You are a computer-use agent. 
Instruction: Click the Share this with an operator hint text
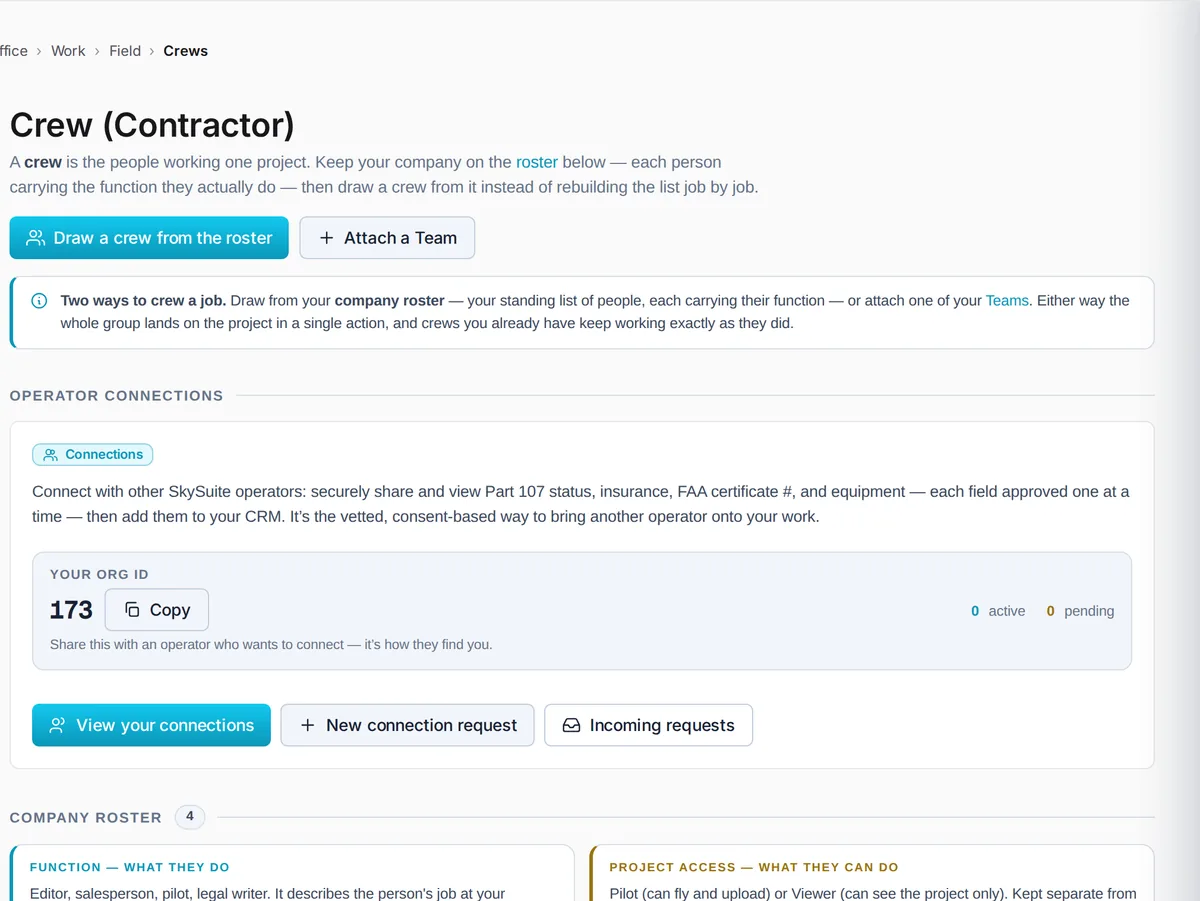pyautogui.click(x=271, y=645)
